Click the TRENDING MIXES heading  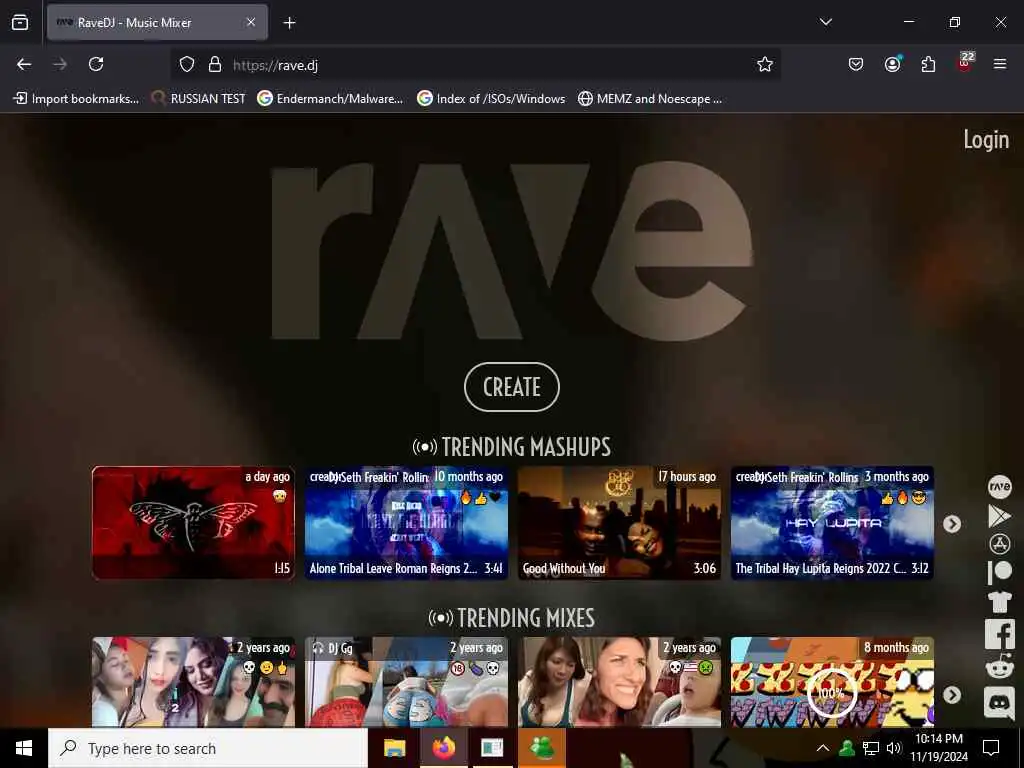tap(511, 618)
